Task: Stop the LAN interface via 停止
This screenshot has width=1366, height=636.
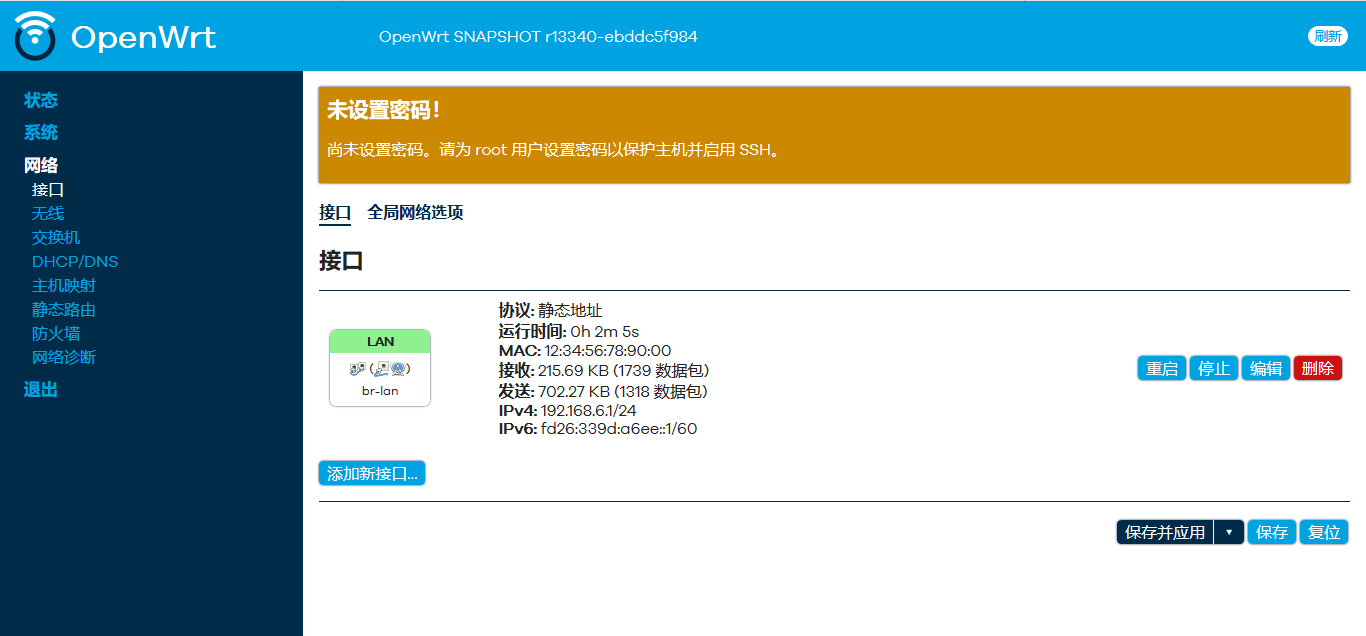Action: pos(1213,368)
